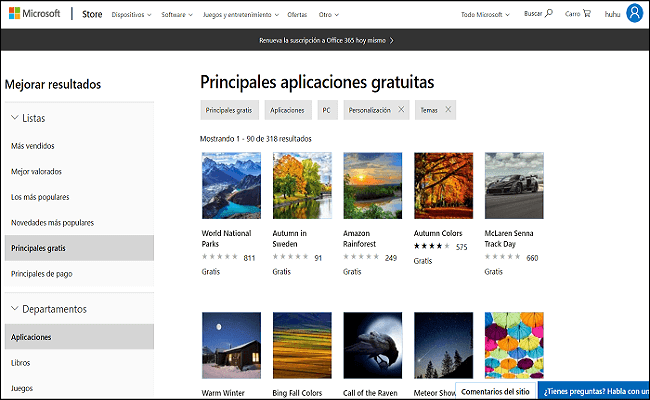
Task: Click World National Parks 811 rating stars
Action: click(x=219, y=257)
